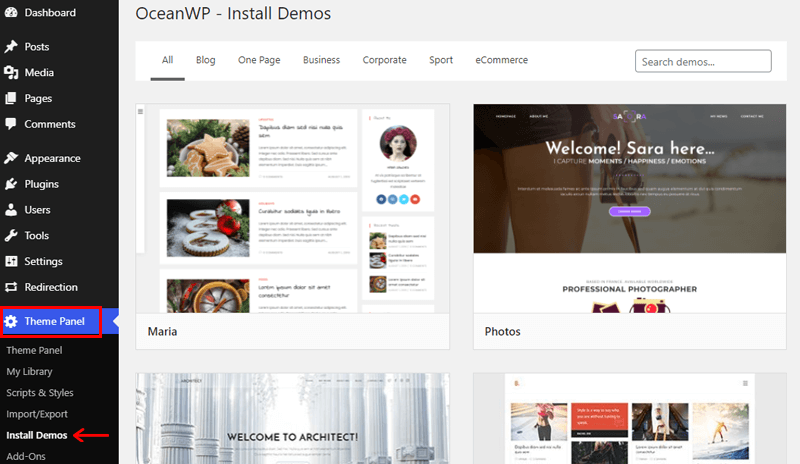This screenshot has width=800, height=464.
Task: Click the Comments bubble icon
Action: [x=11, y=124]
